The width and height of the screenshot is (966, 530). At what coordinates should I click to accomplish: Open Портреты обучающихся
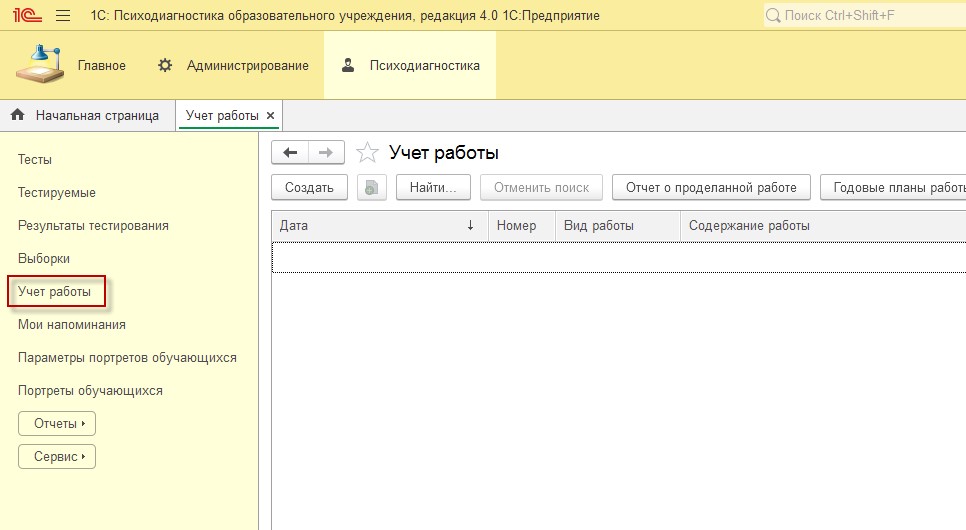[90, 391]
